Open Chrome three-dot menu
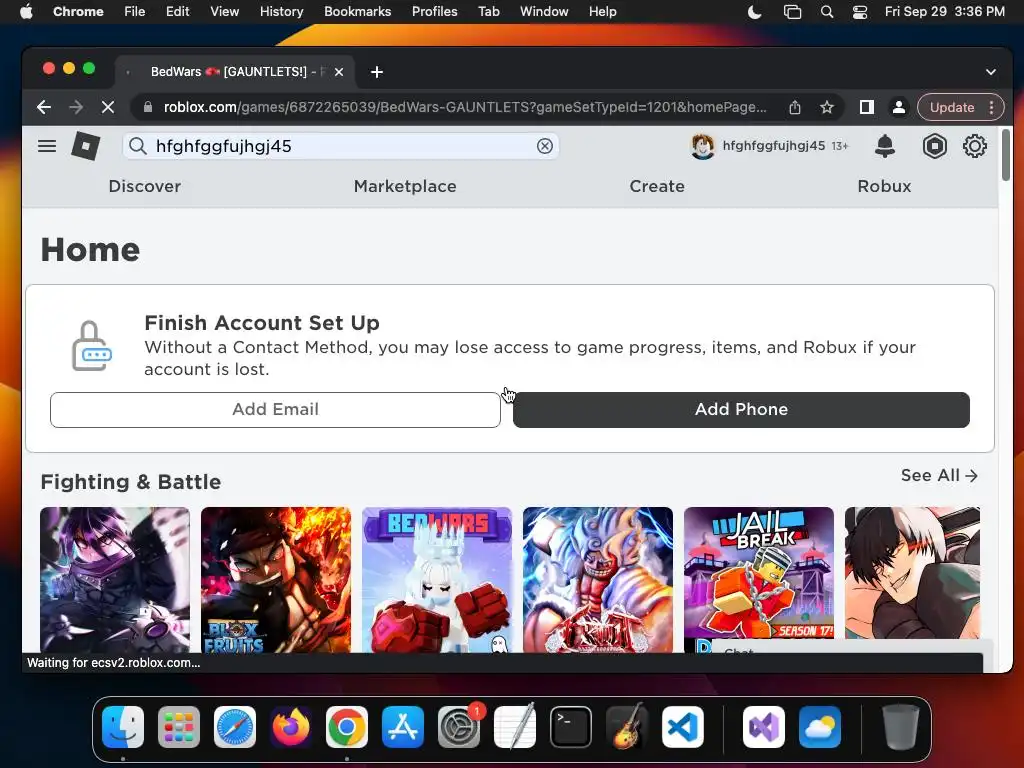Image resolution: width=1024 pixels, height=768 pixels. pos(991,107)
